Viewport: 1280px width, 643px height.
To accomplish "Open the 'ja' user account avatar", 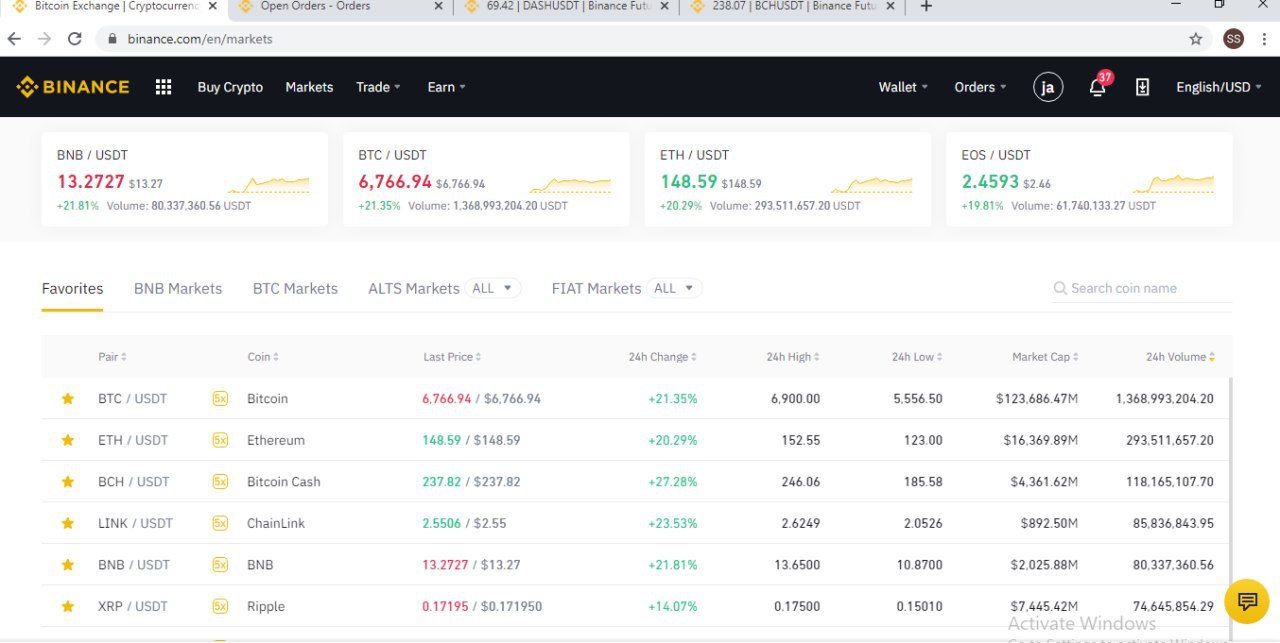I will point(1048,87).
